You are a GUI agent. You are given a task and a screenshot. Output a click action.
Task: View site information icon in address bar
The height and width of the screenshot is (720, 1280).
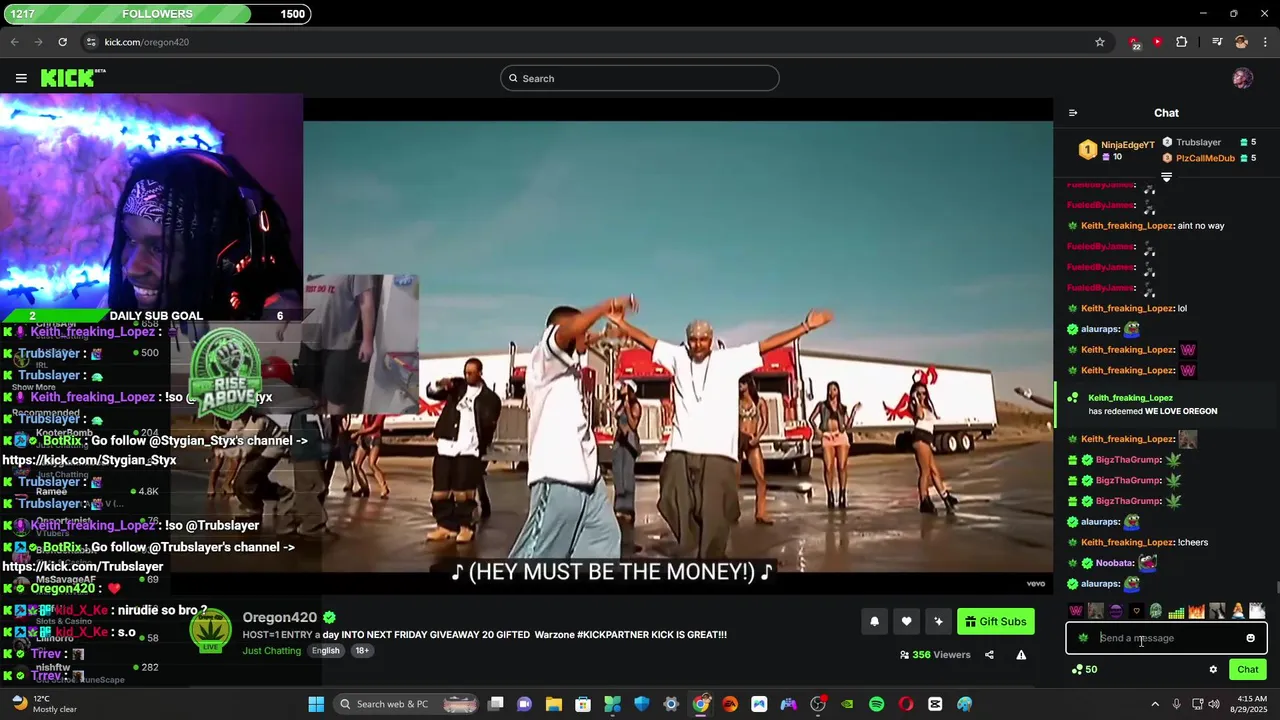[91, 42]
